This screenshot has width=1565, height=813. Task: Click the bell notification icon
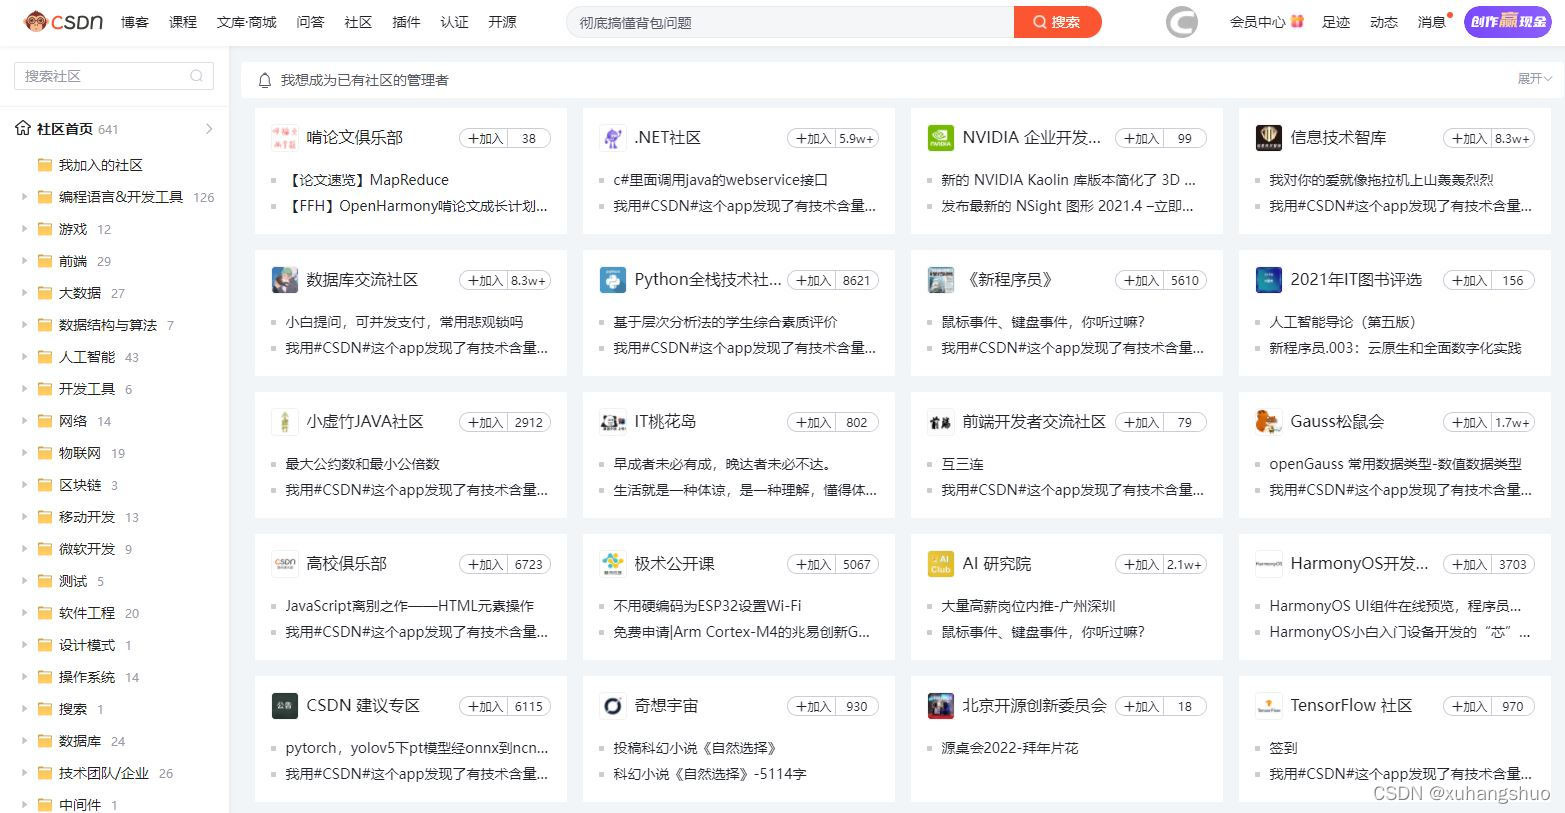265,80
